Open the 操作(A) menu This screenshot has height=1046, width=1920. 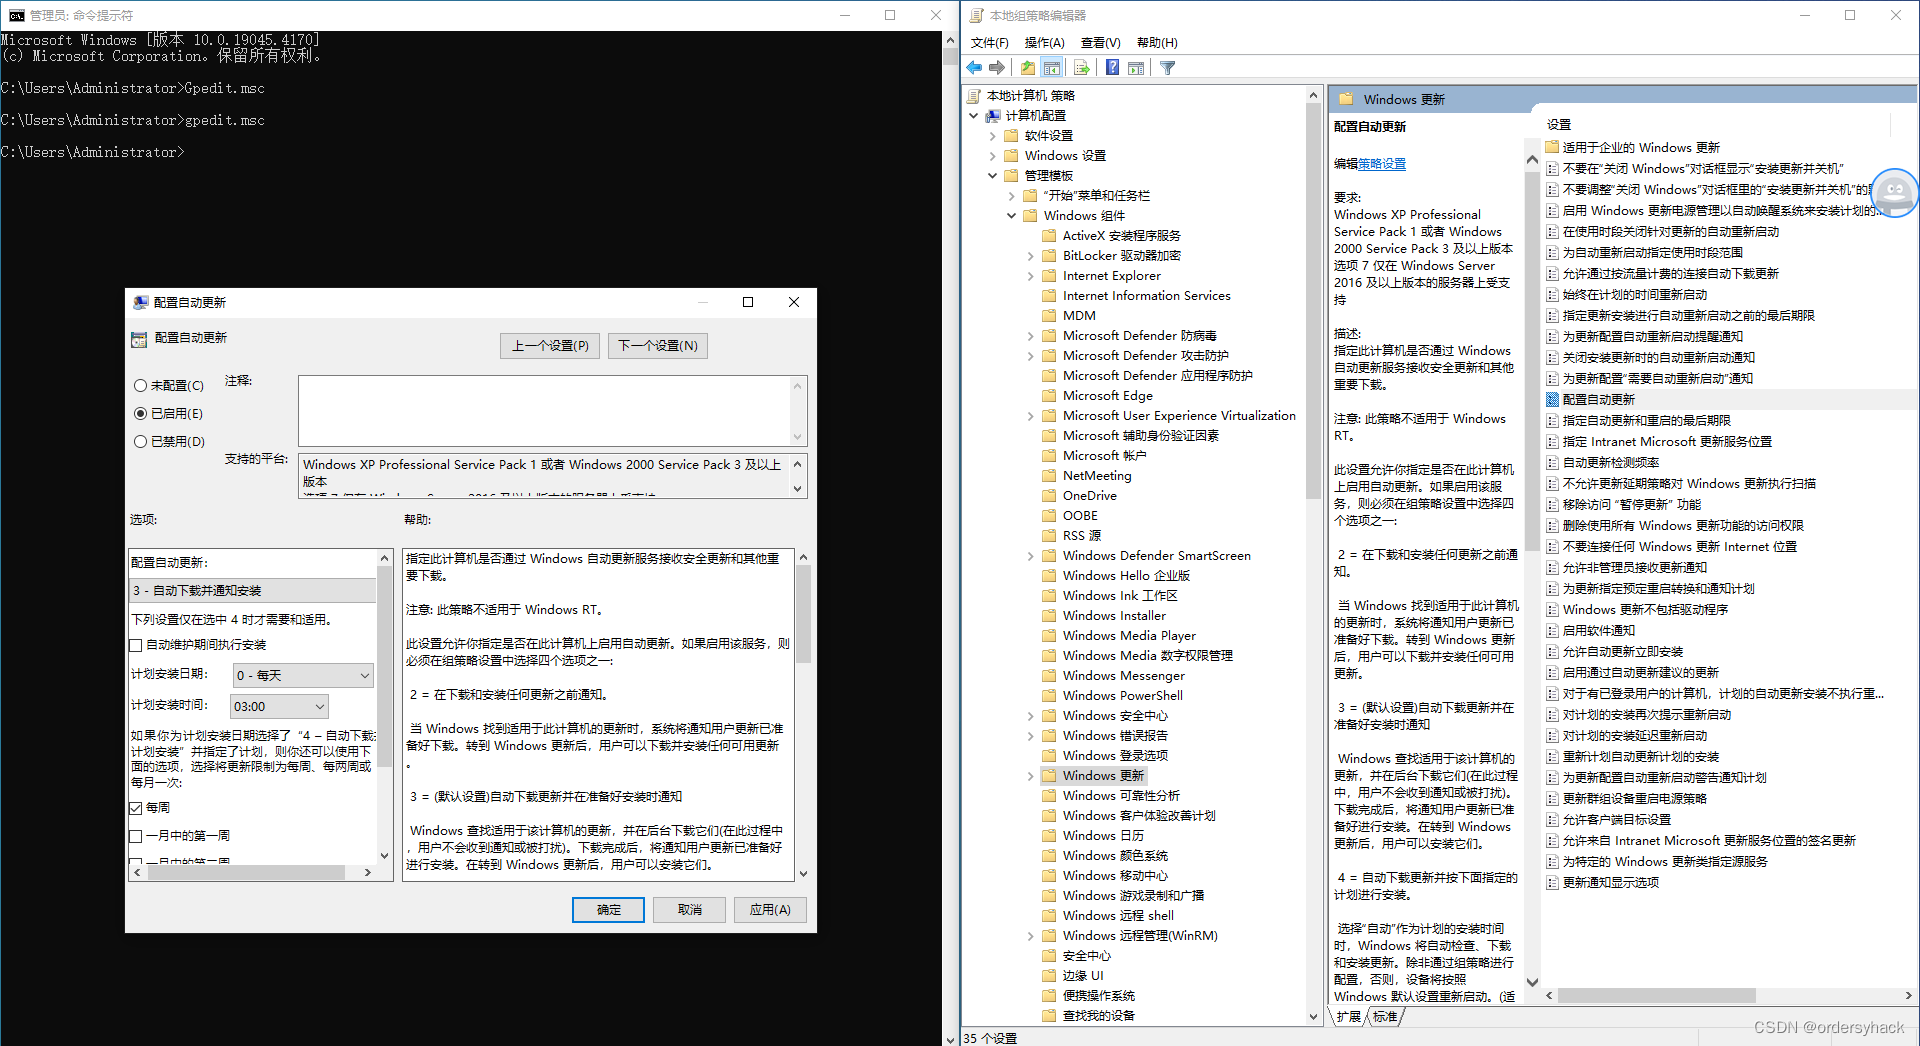pos(1044,42)
